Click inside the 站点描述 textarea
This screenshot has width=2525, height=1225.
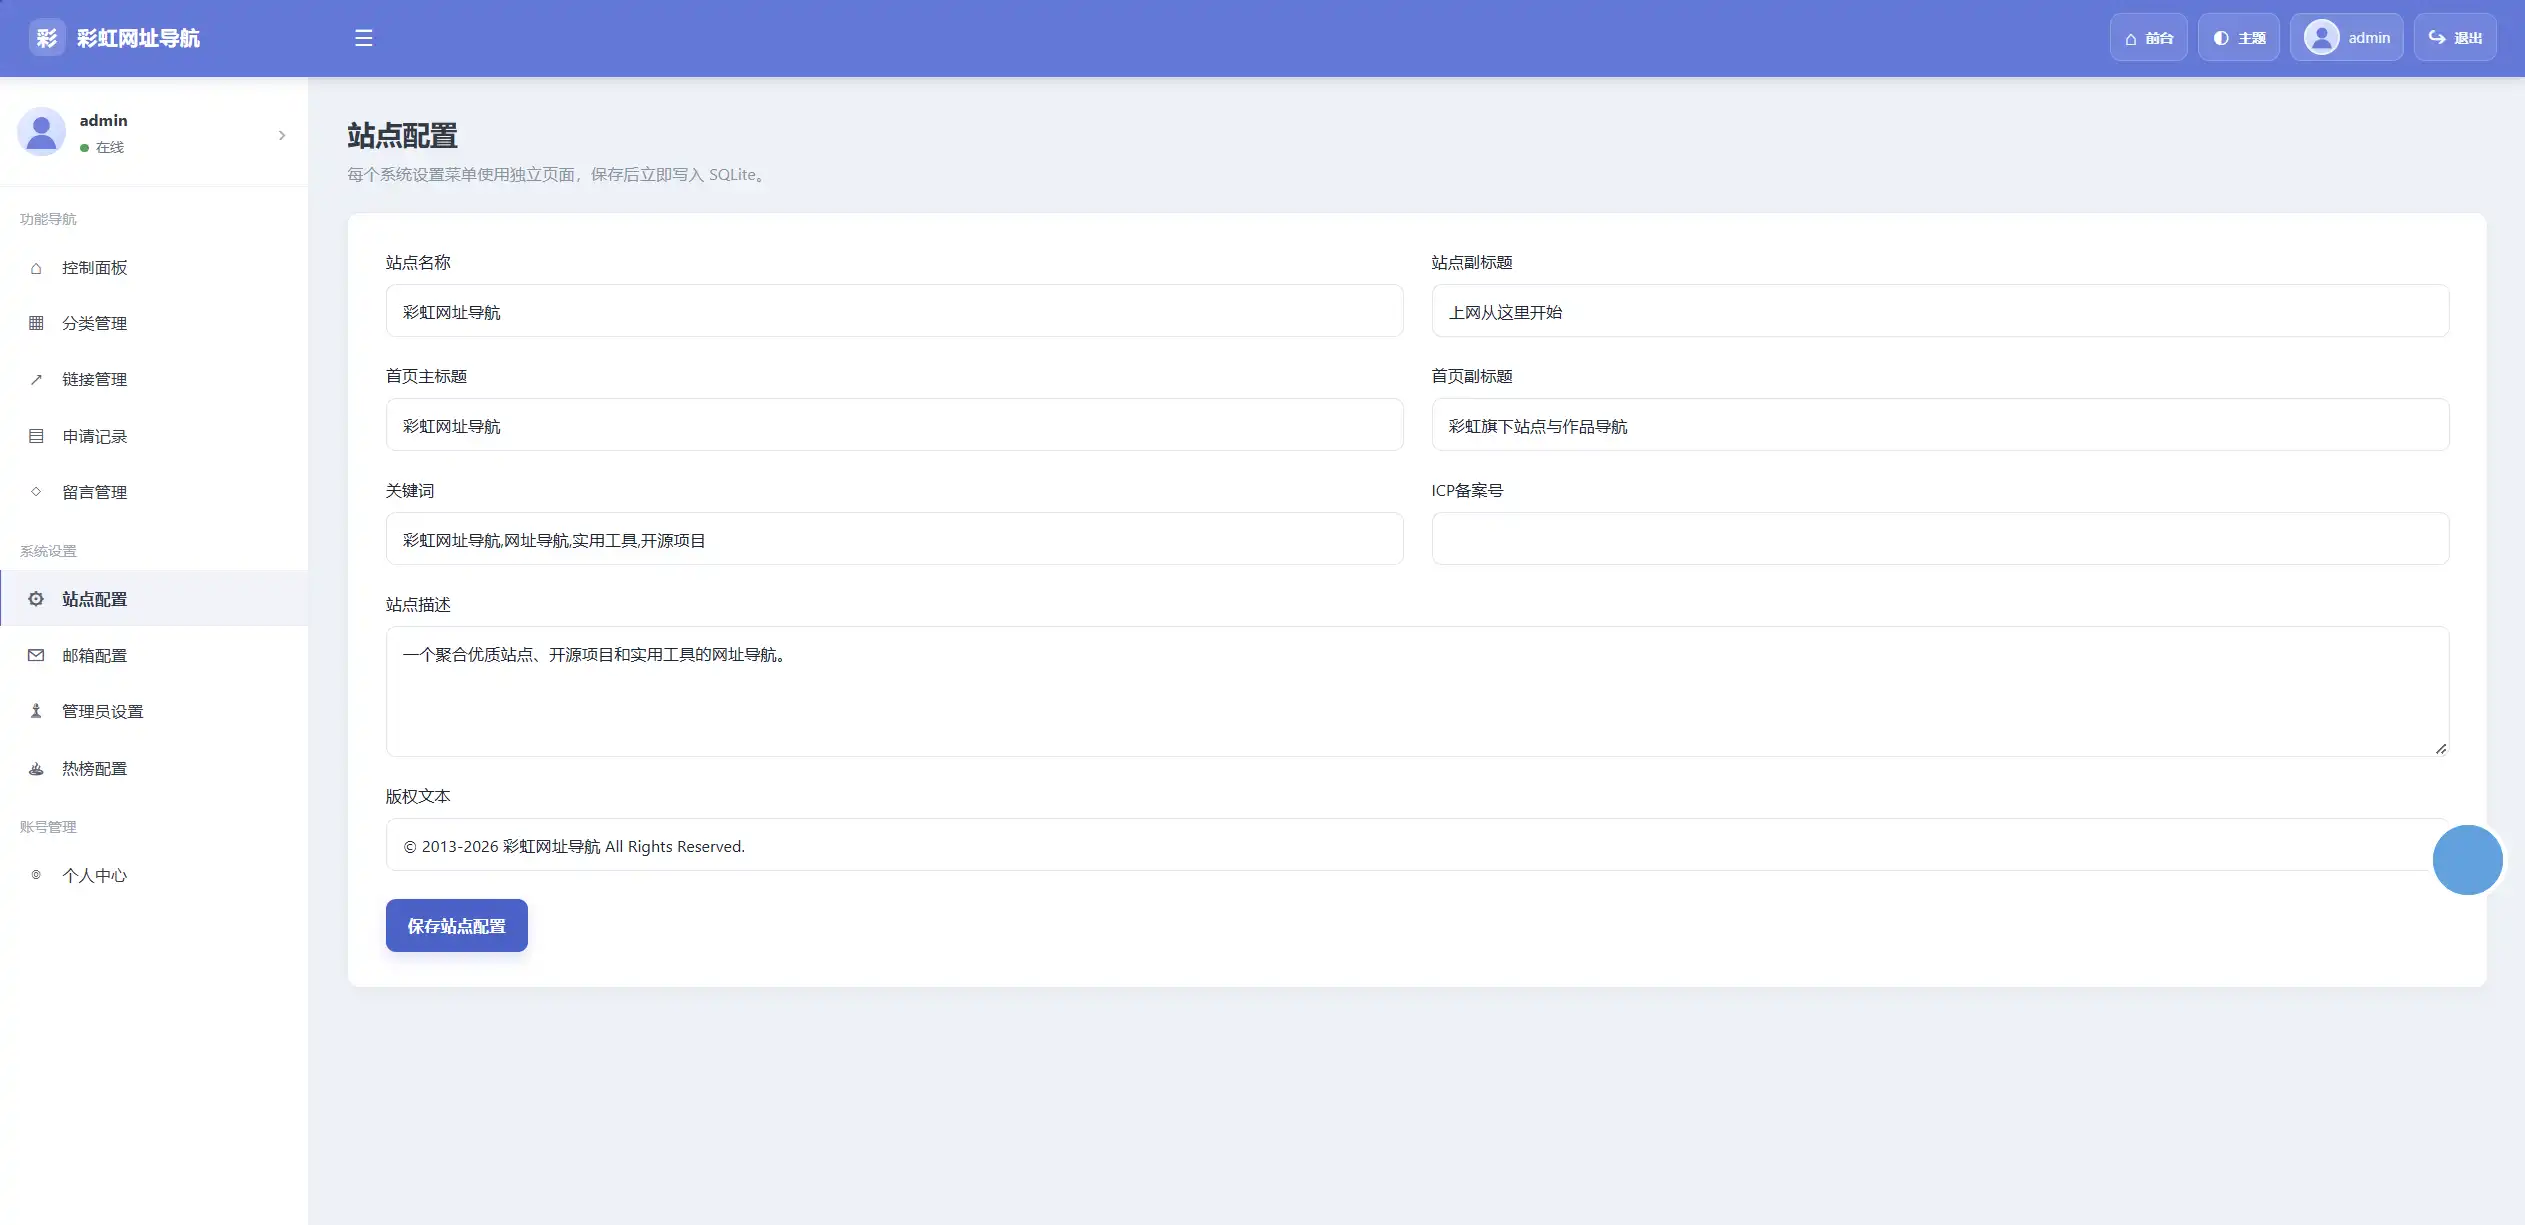point(1417,691)
